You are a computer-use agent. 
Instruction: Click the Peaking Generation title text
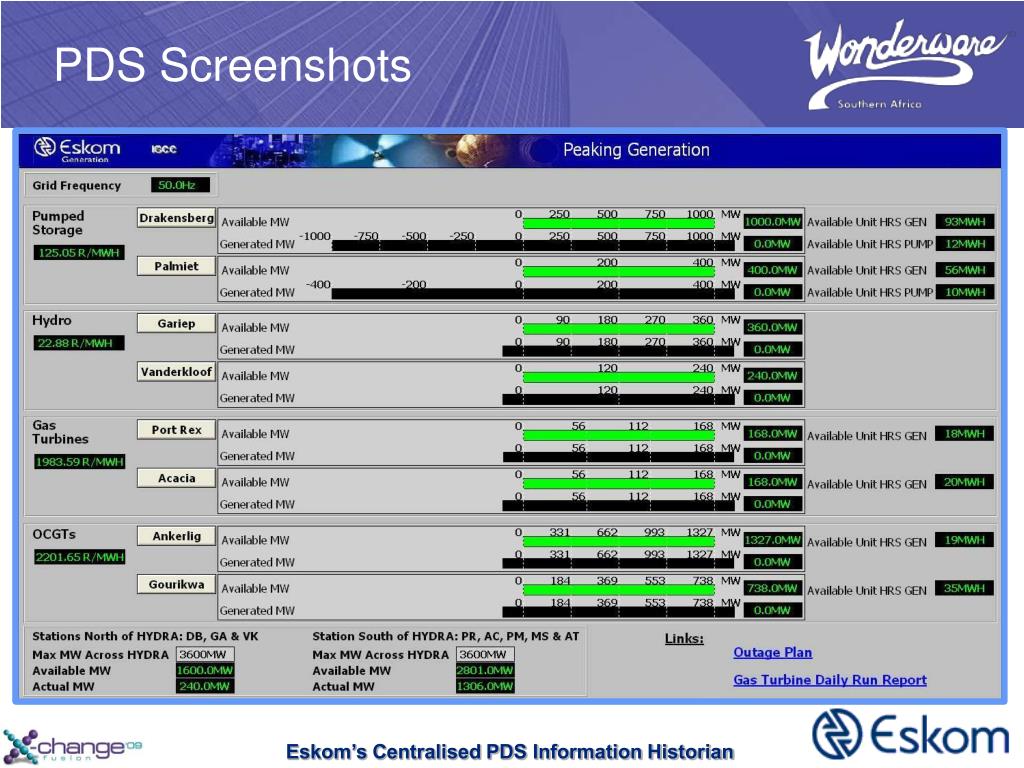click(x=636, y=150)
